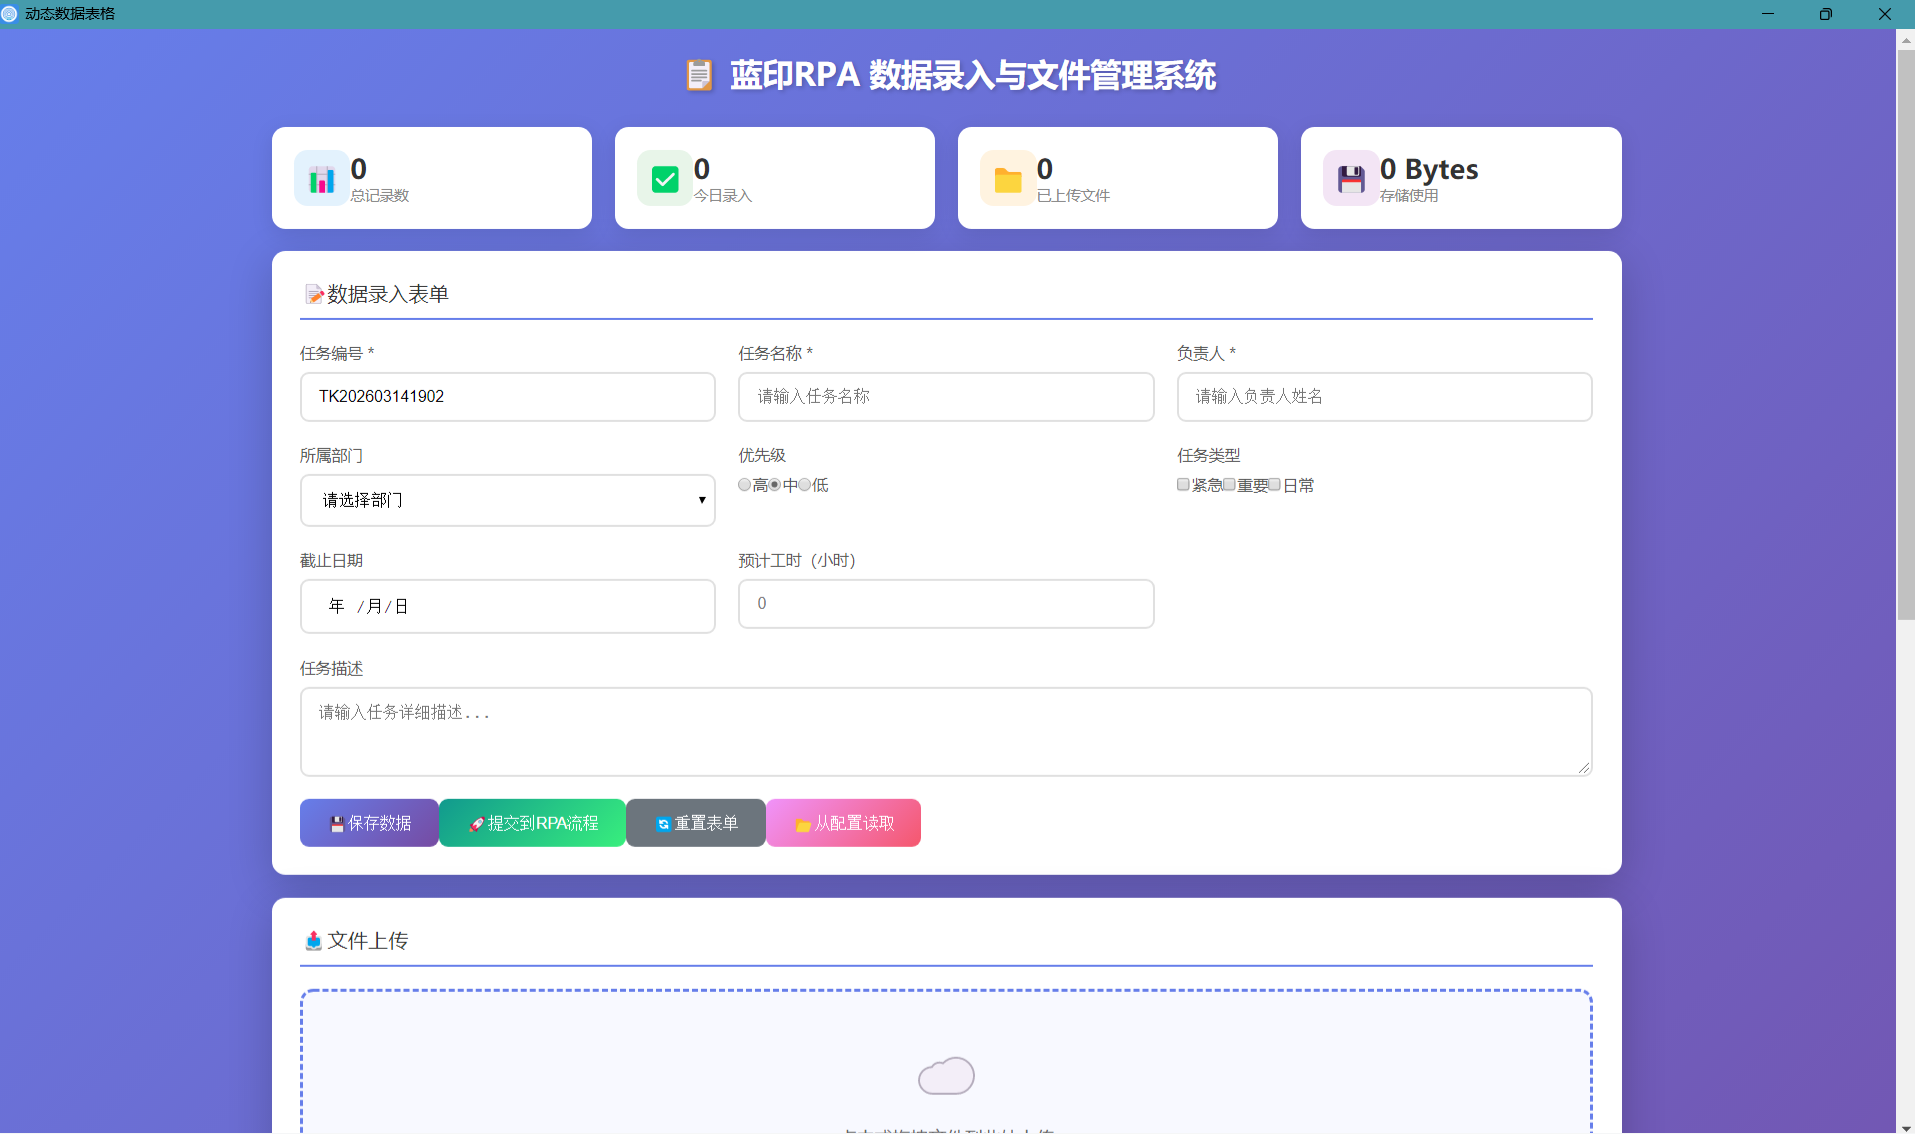Click the vertical scrollbar thumb
This screenshot has height=1134, width=1915.
1905,335
